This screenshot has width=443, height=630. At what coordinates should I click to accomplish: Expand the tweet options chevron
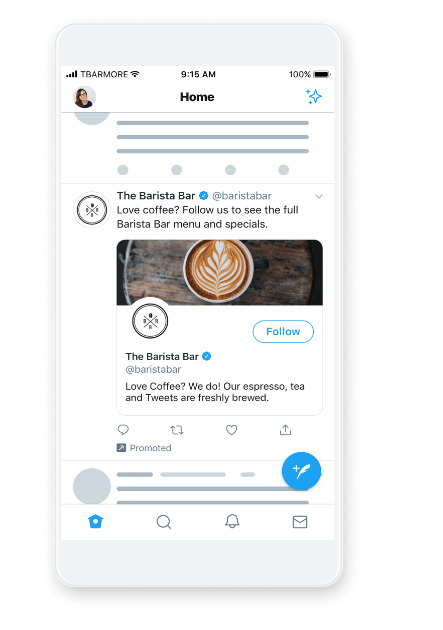[319, 196]
